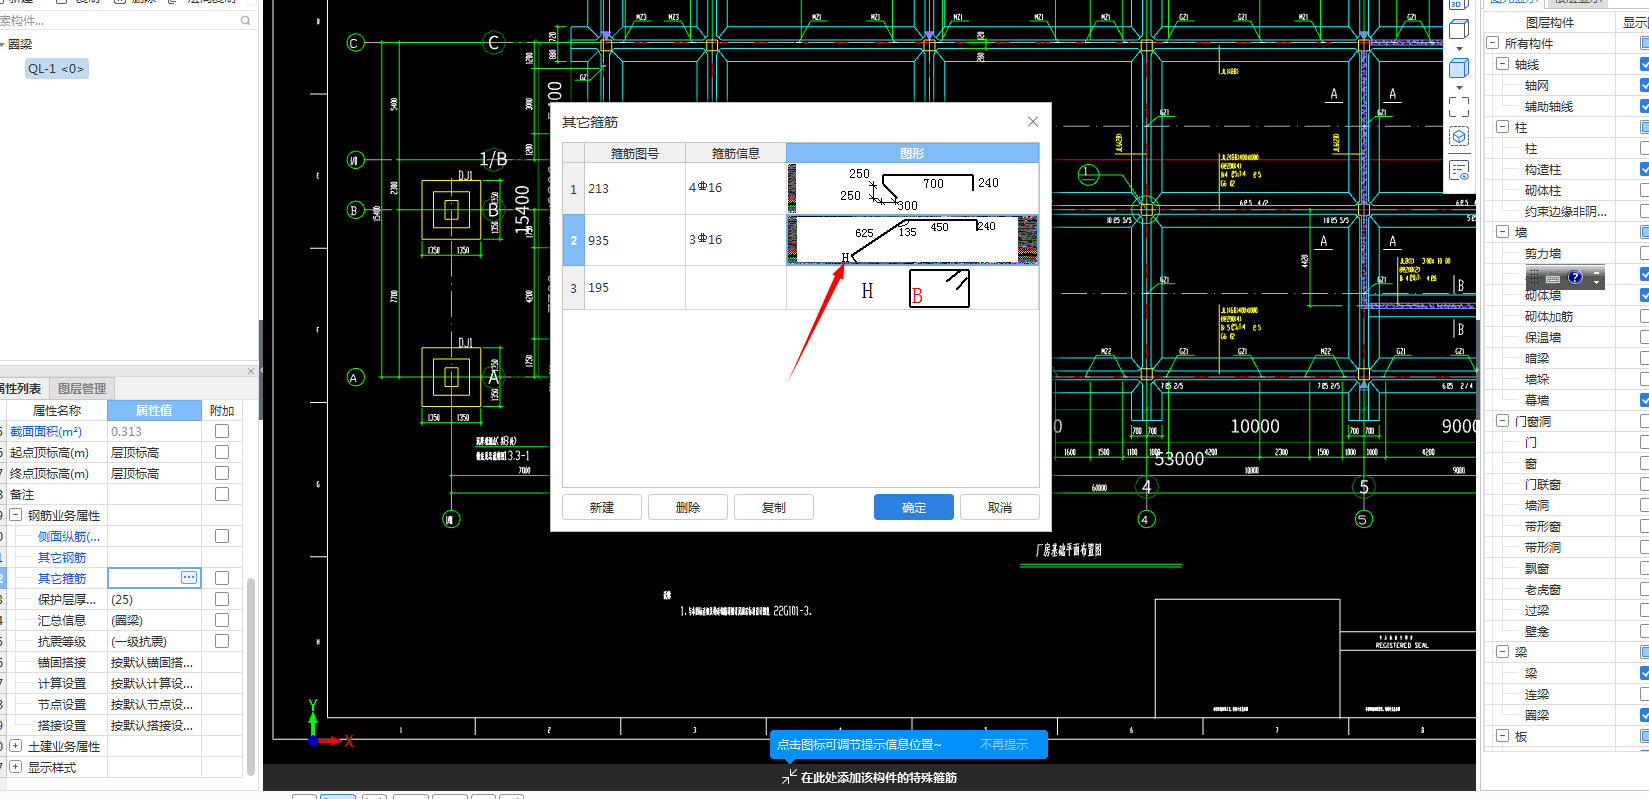Click the search magnifier in component search box

click(x=246, y=20)
